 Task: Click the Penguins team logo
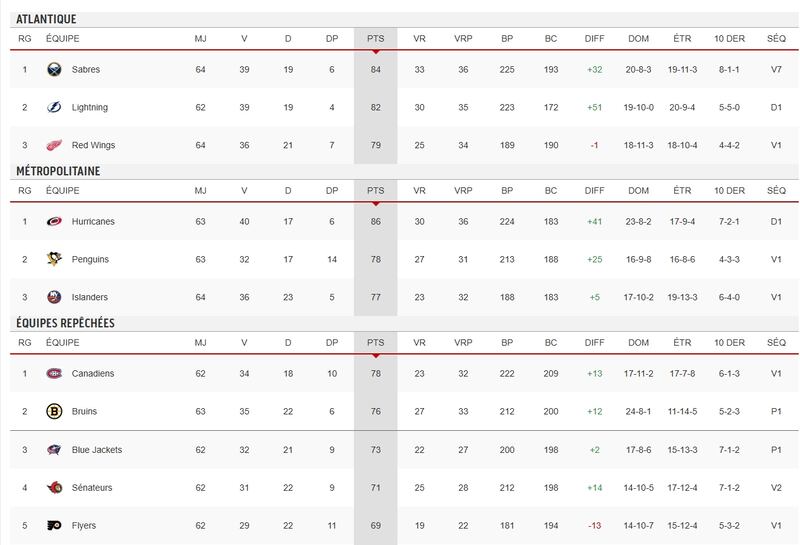coord(54,260)
